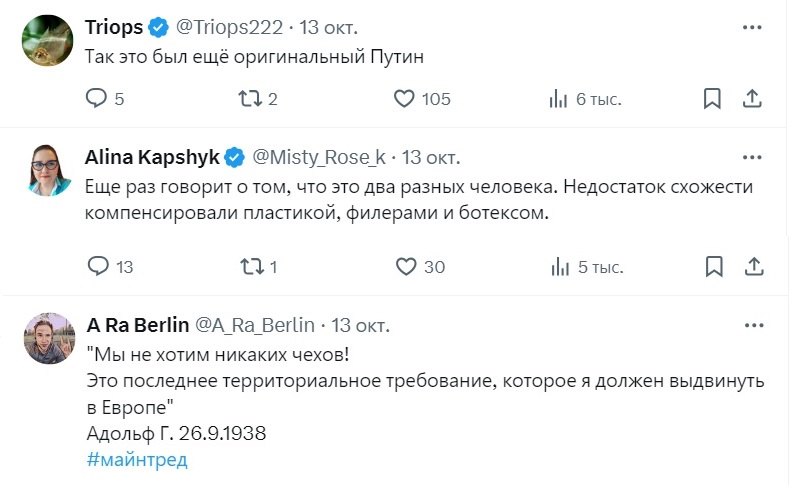Bookmark the Triops tweet
Image resolution: width=810 pixels, height=489 pixels.
click(x=712, y=99)
